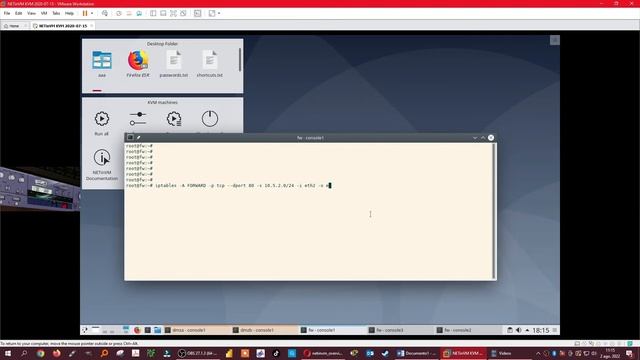Click the guest panel volume icon
This screenshot has height=360, width=640.
(x=518, y=330)
